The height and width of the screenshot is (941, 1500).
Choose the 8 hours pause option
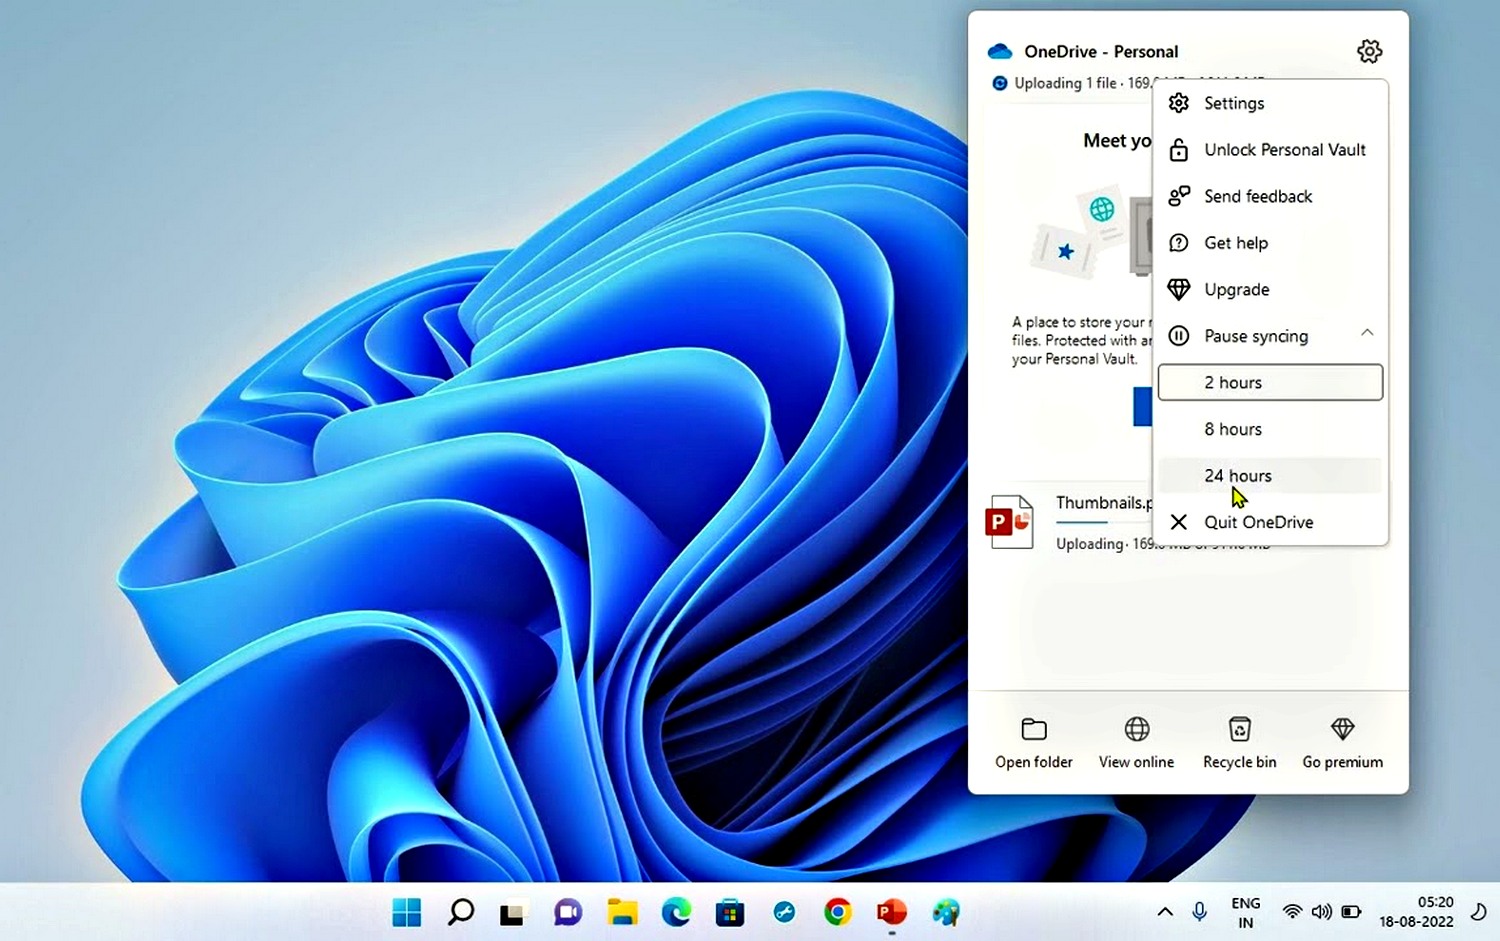1232,429
